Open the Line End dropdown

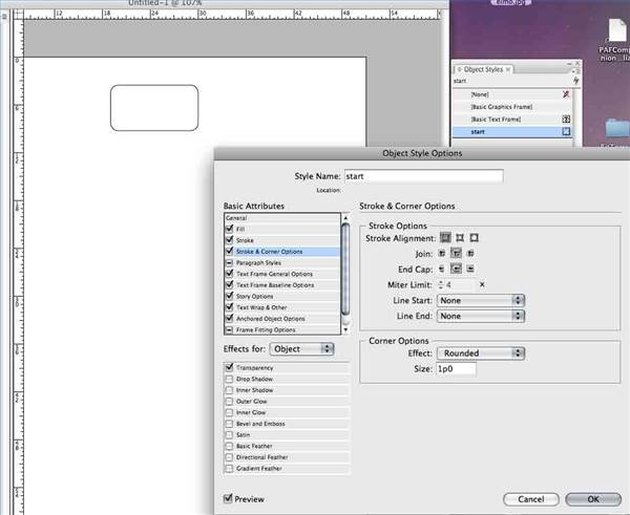click(x=481, y=316)
